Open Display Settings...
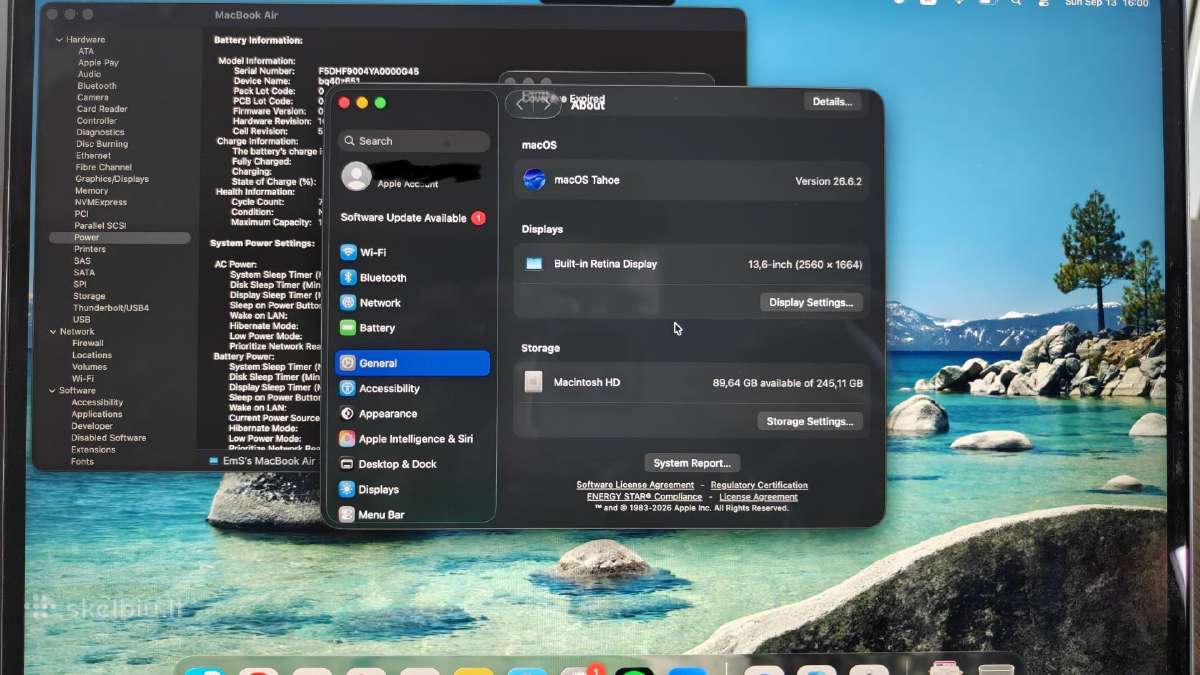The image size is (1200, 675). click(x=811, y=302)
